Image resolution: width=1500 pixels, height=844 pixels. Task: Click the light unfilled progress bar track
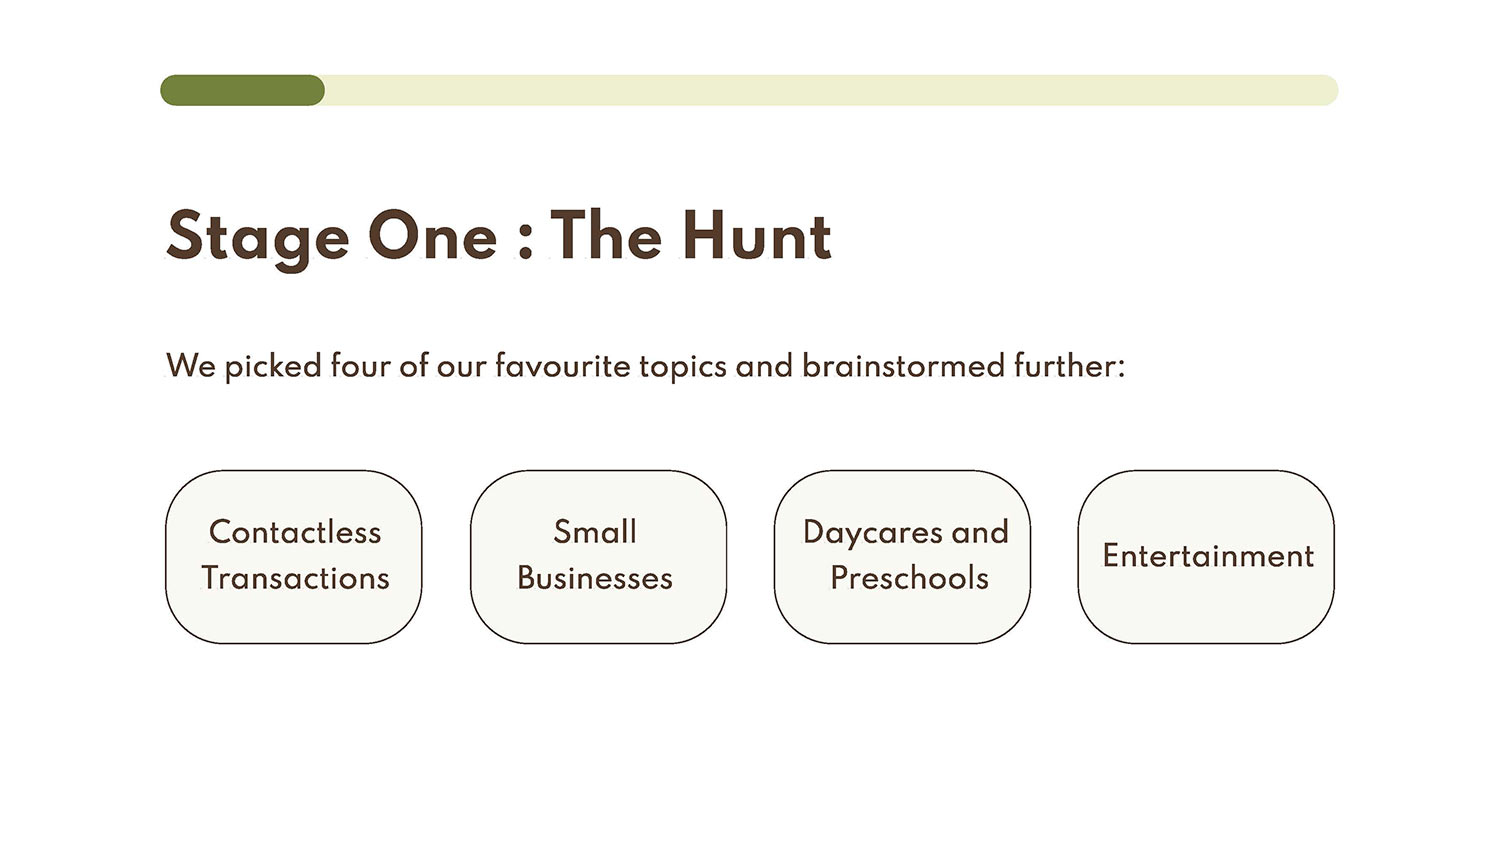pyautogui.click(x=830, y=90)
